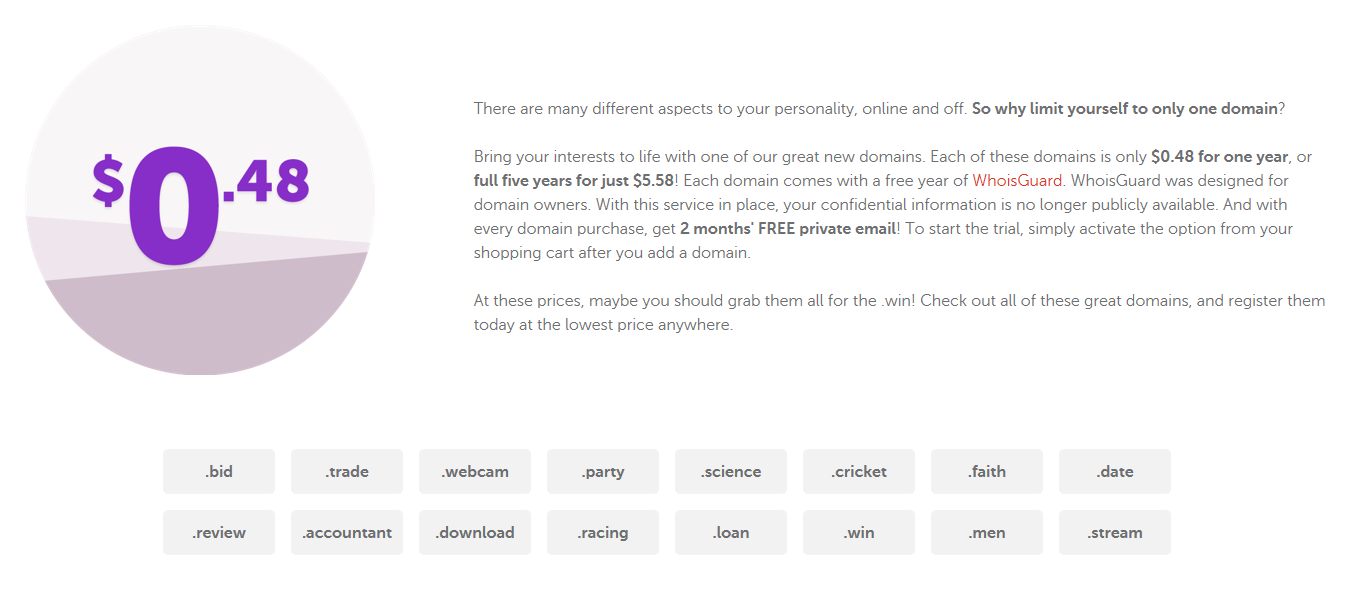
Task: Choose the .date domain button
Action: (1115, 471)
